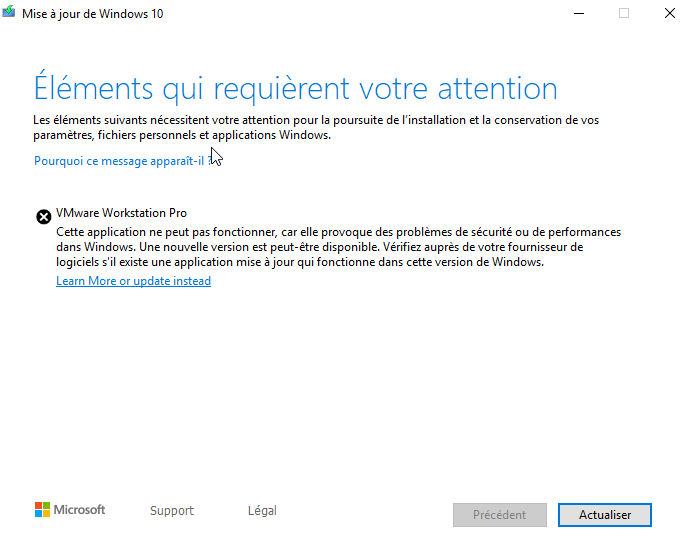The image size is (681, 541).
Task: Click the 'Éléments qui requièrent votre attention' heading
Action: point(296,89)
